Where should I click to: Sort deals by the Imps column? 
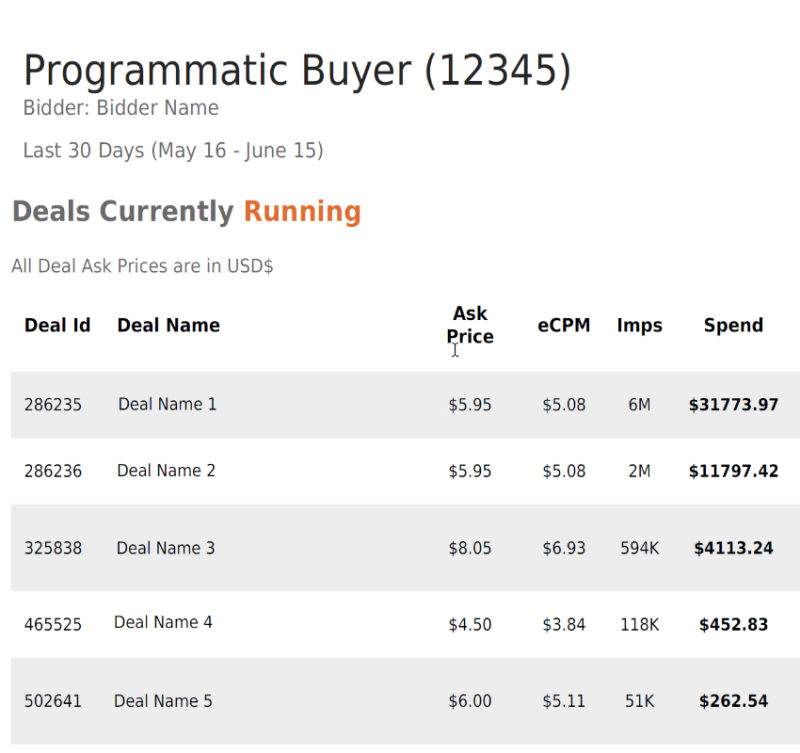click(640, 325)
